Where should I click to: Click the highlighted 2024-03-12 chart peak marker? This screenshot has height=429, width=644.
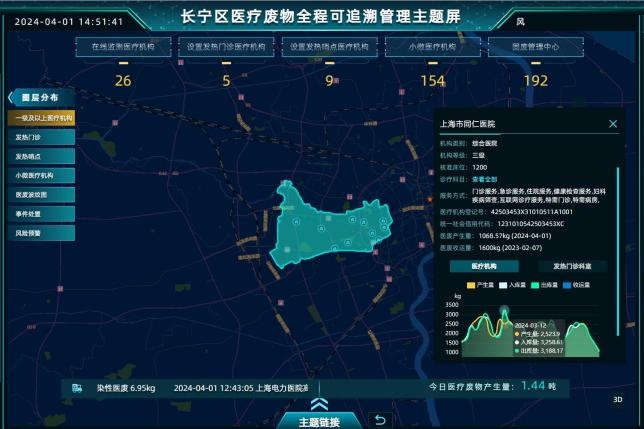pyautogui.click(x=504, y=310)
